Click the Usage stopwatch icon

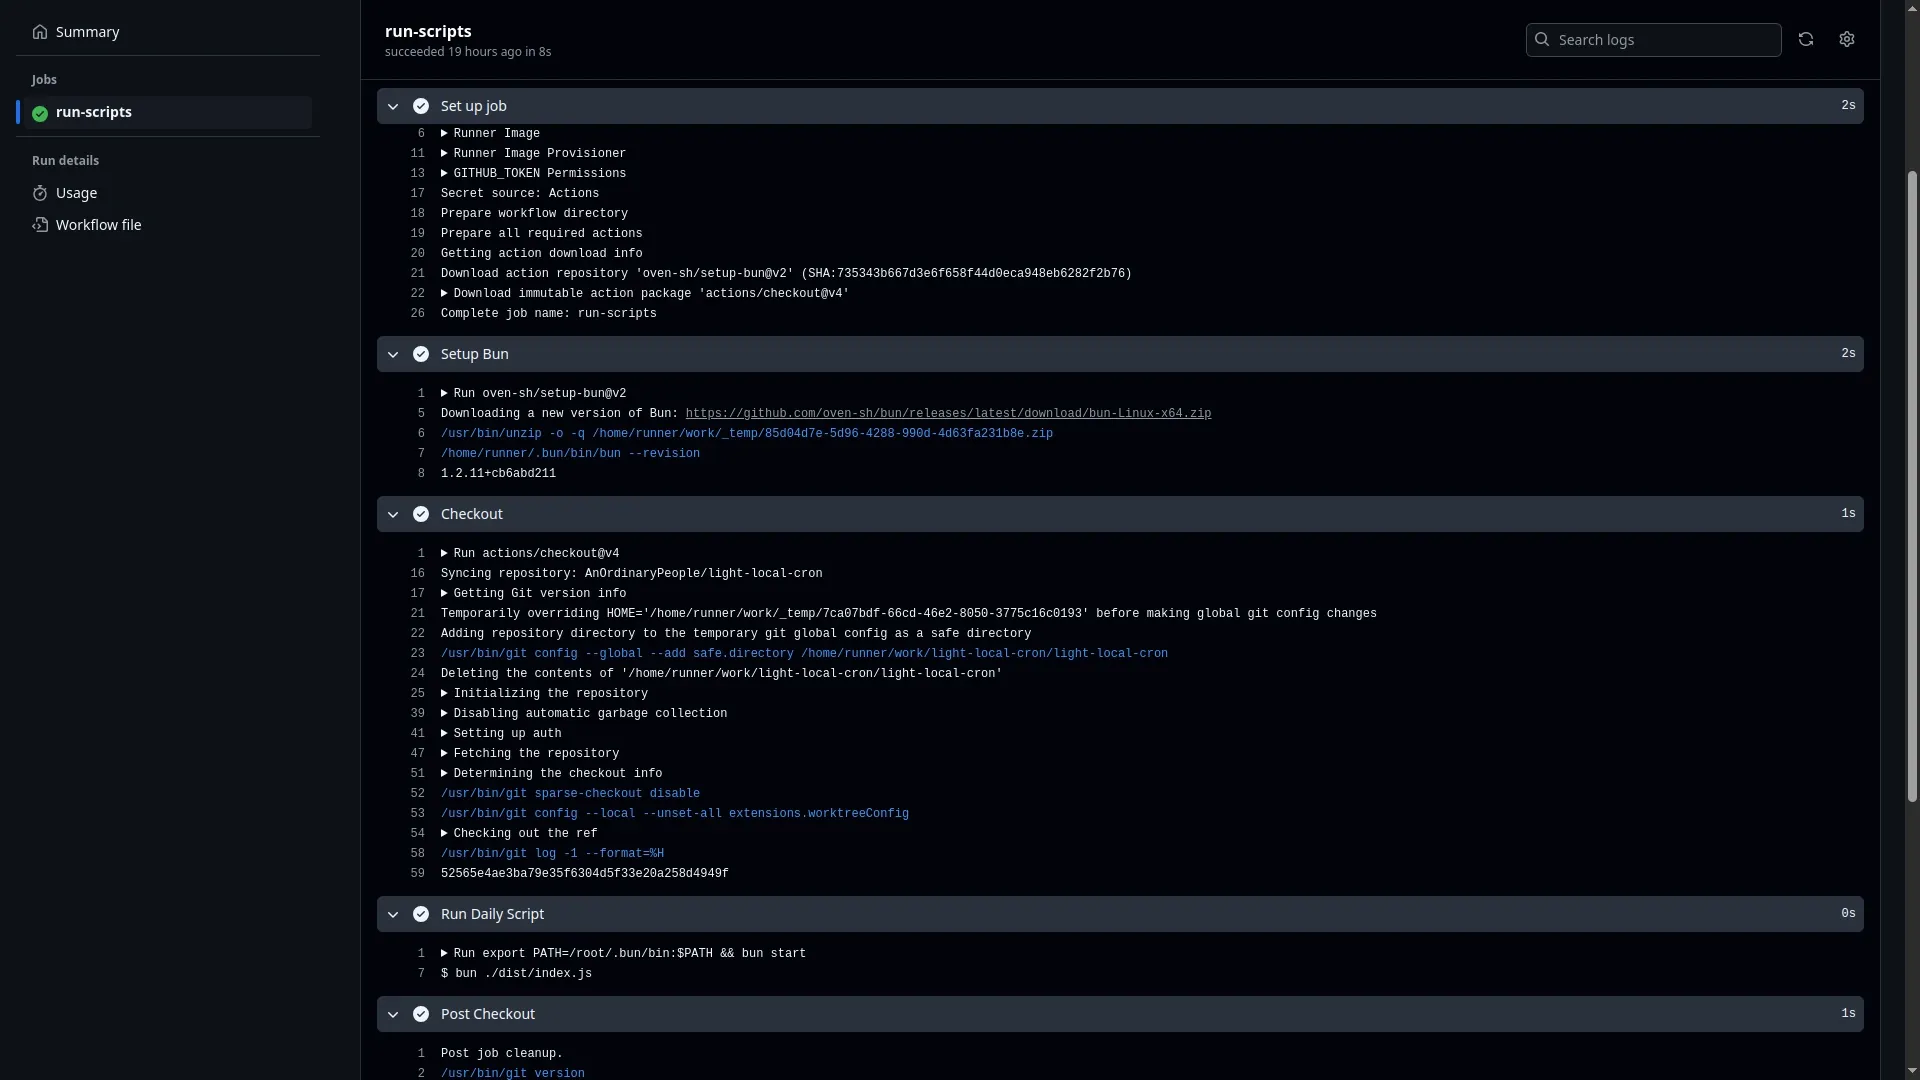click(x=40, y=193)
